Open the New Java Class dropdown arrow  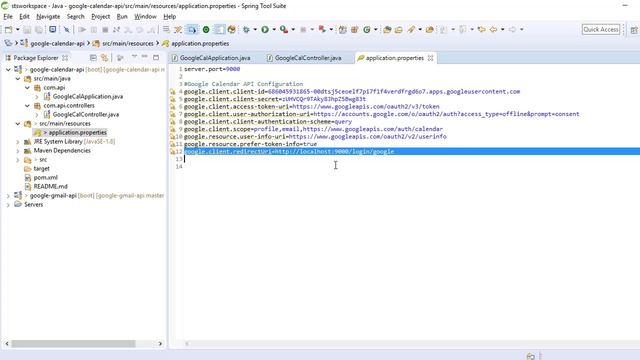tap(376, 29)
